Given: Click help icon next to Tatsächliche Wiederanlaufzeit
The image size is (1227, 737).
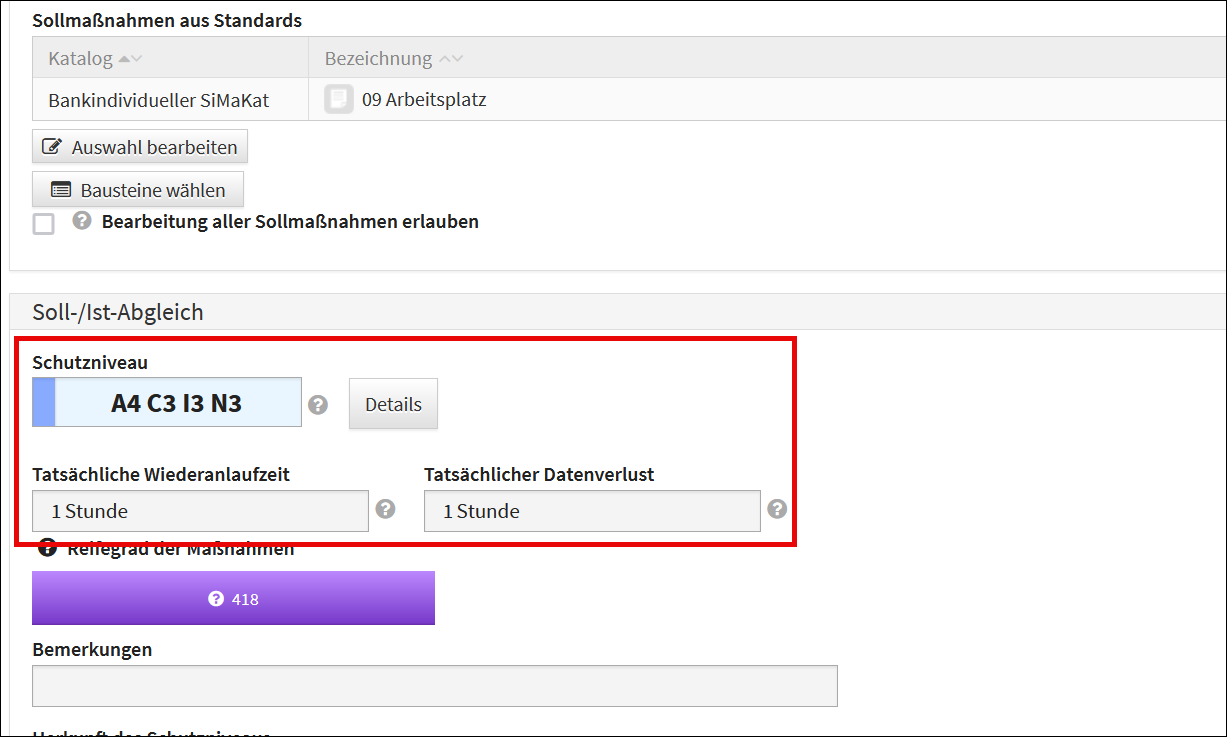Looking at the screenshot, I should click(386, 510).
